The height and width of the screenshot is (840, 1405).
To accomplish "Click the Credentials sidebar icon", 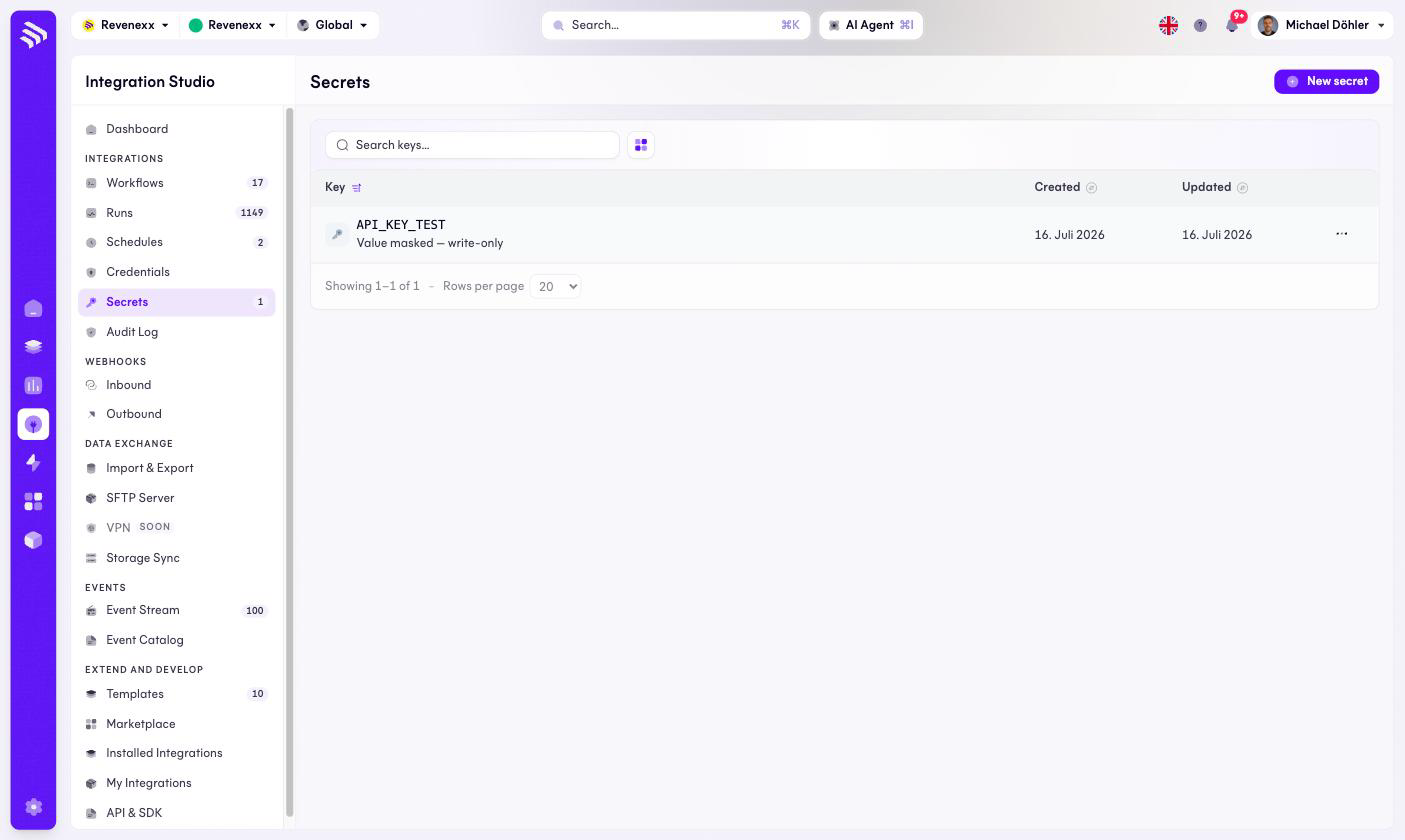I will [x=91, y=272].
